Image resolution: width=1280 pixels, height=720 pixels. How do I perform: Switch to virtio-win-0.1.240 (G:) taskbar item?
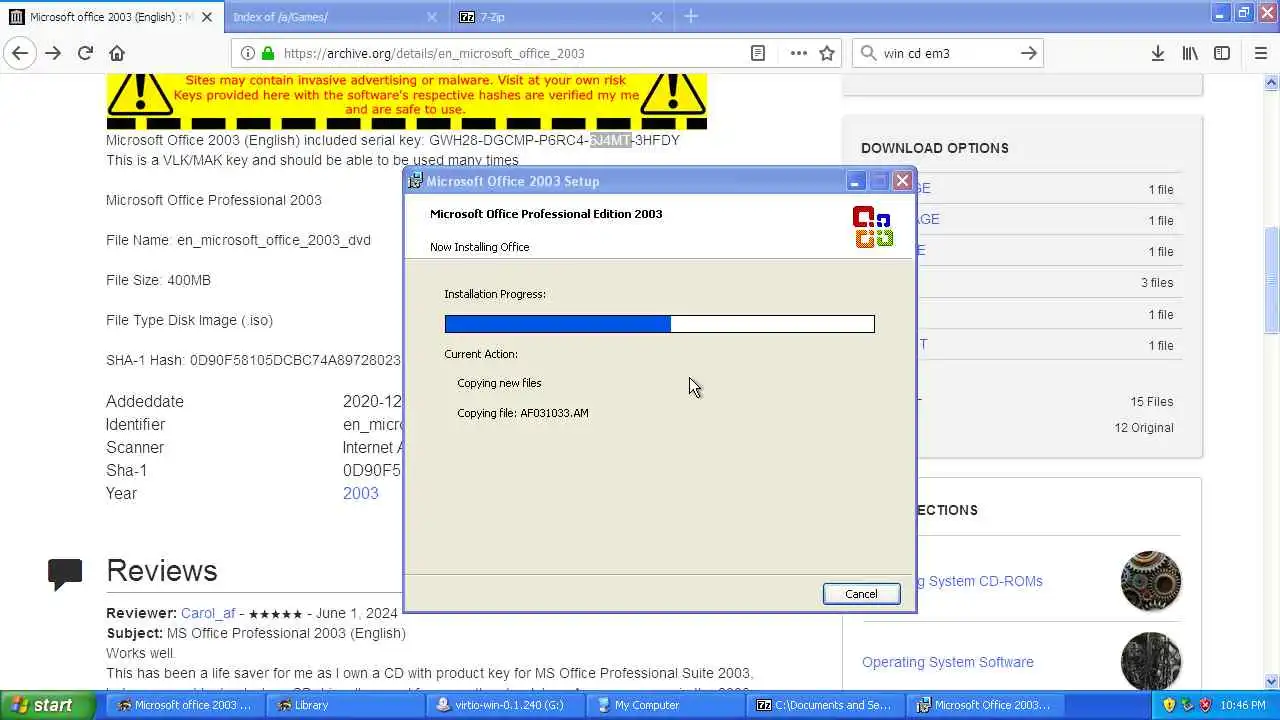click(x=507, y=705)
